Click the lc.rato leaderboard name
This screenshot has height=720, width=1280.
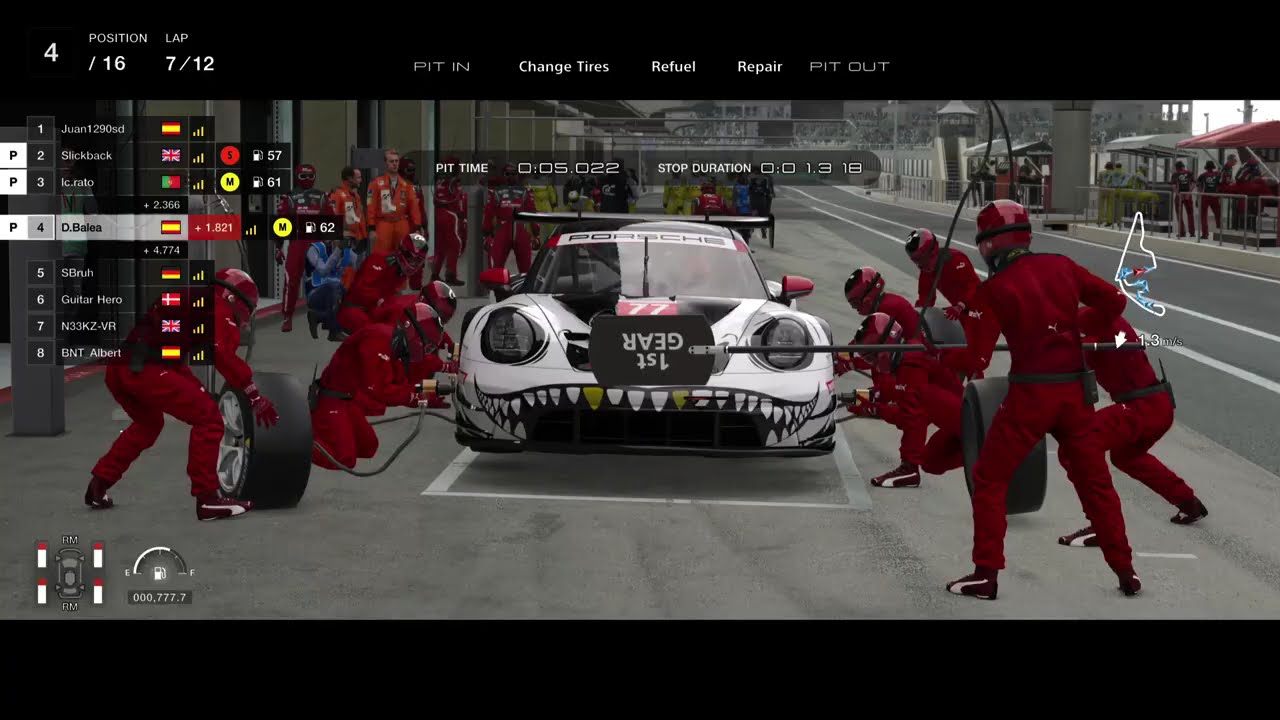coord(77,183)
